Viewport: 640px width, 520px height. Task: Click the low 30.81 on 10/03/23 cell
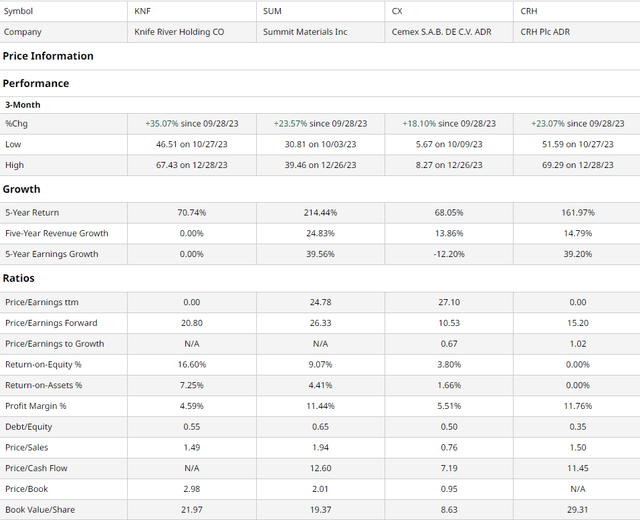pyautogui.click(x=320, y=144)
